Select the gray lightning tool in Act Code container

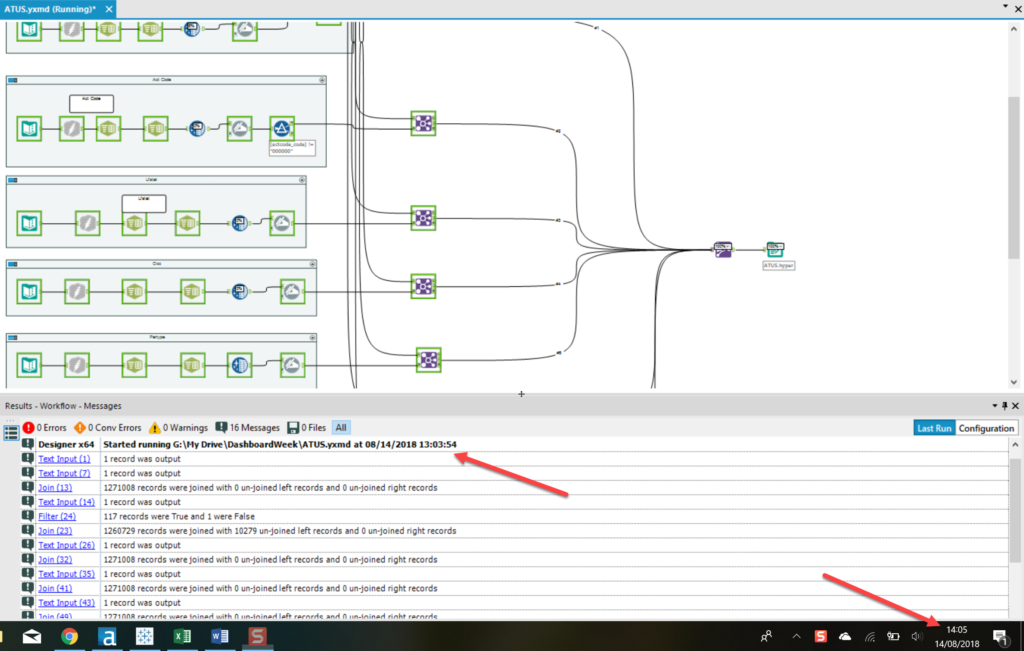(71, 129)
